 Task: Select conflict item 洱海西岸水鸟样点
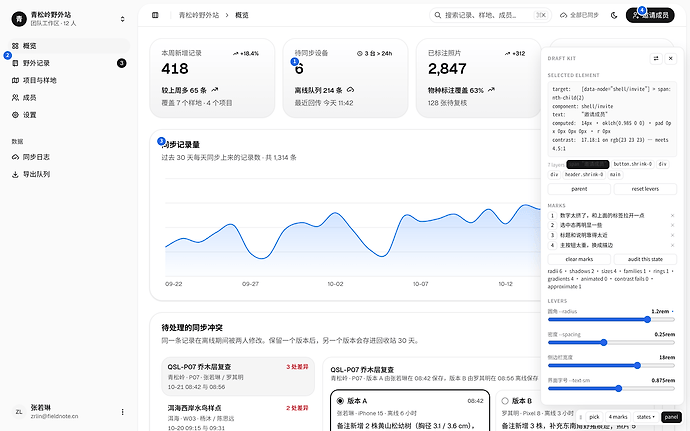pos(238,416)
